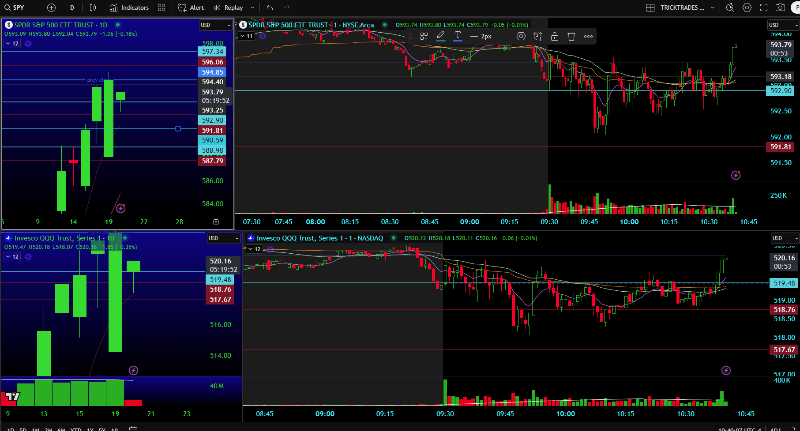This screenshot has width=800, height=431.
Task: Open the TRICKTRADES layout name menu
Action: tap(687, 8)
